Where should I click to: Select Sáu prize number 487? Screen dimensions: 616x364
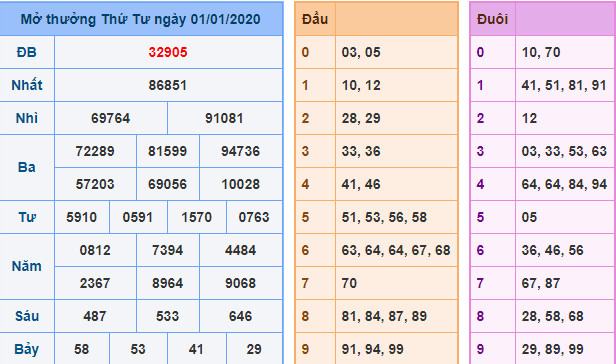[95, 316]
